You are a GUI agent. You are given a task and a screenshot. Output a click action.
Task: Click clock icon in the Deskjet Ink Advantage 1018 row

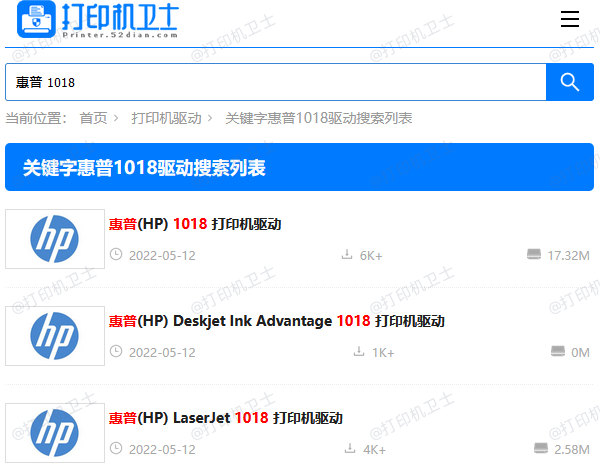tap(116, 351)
